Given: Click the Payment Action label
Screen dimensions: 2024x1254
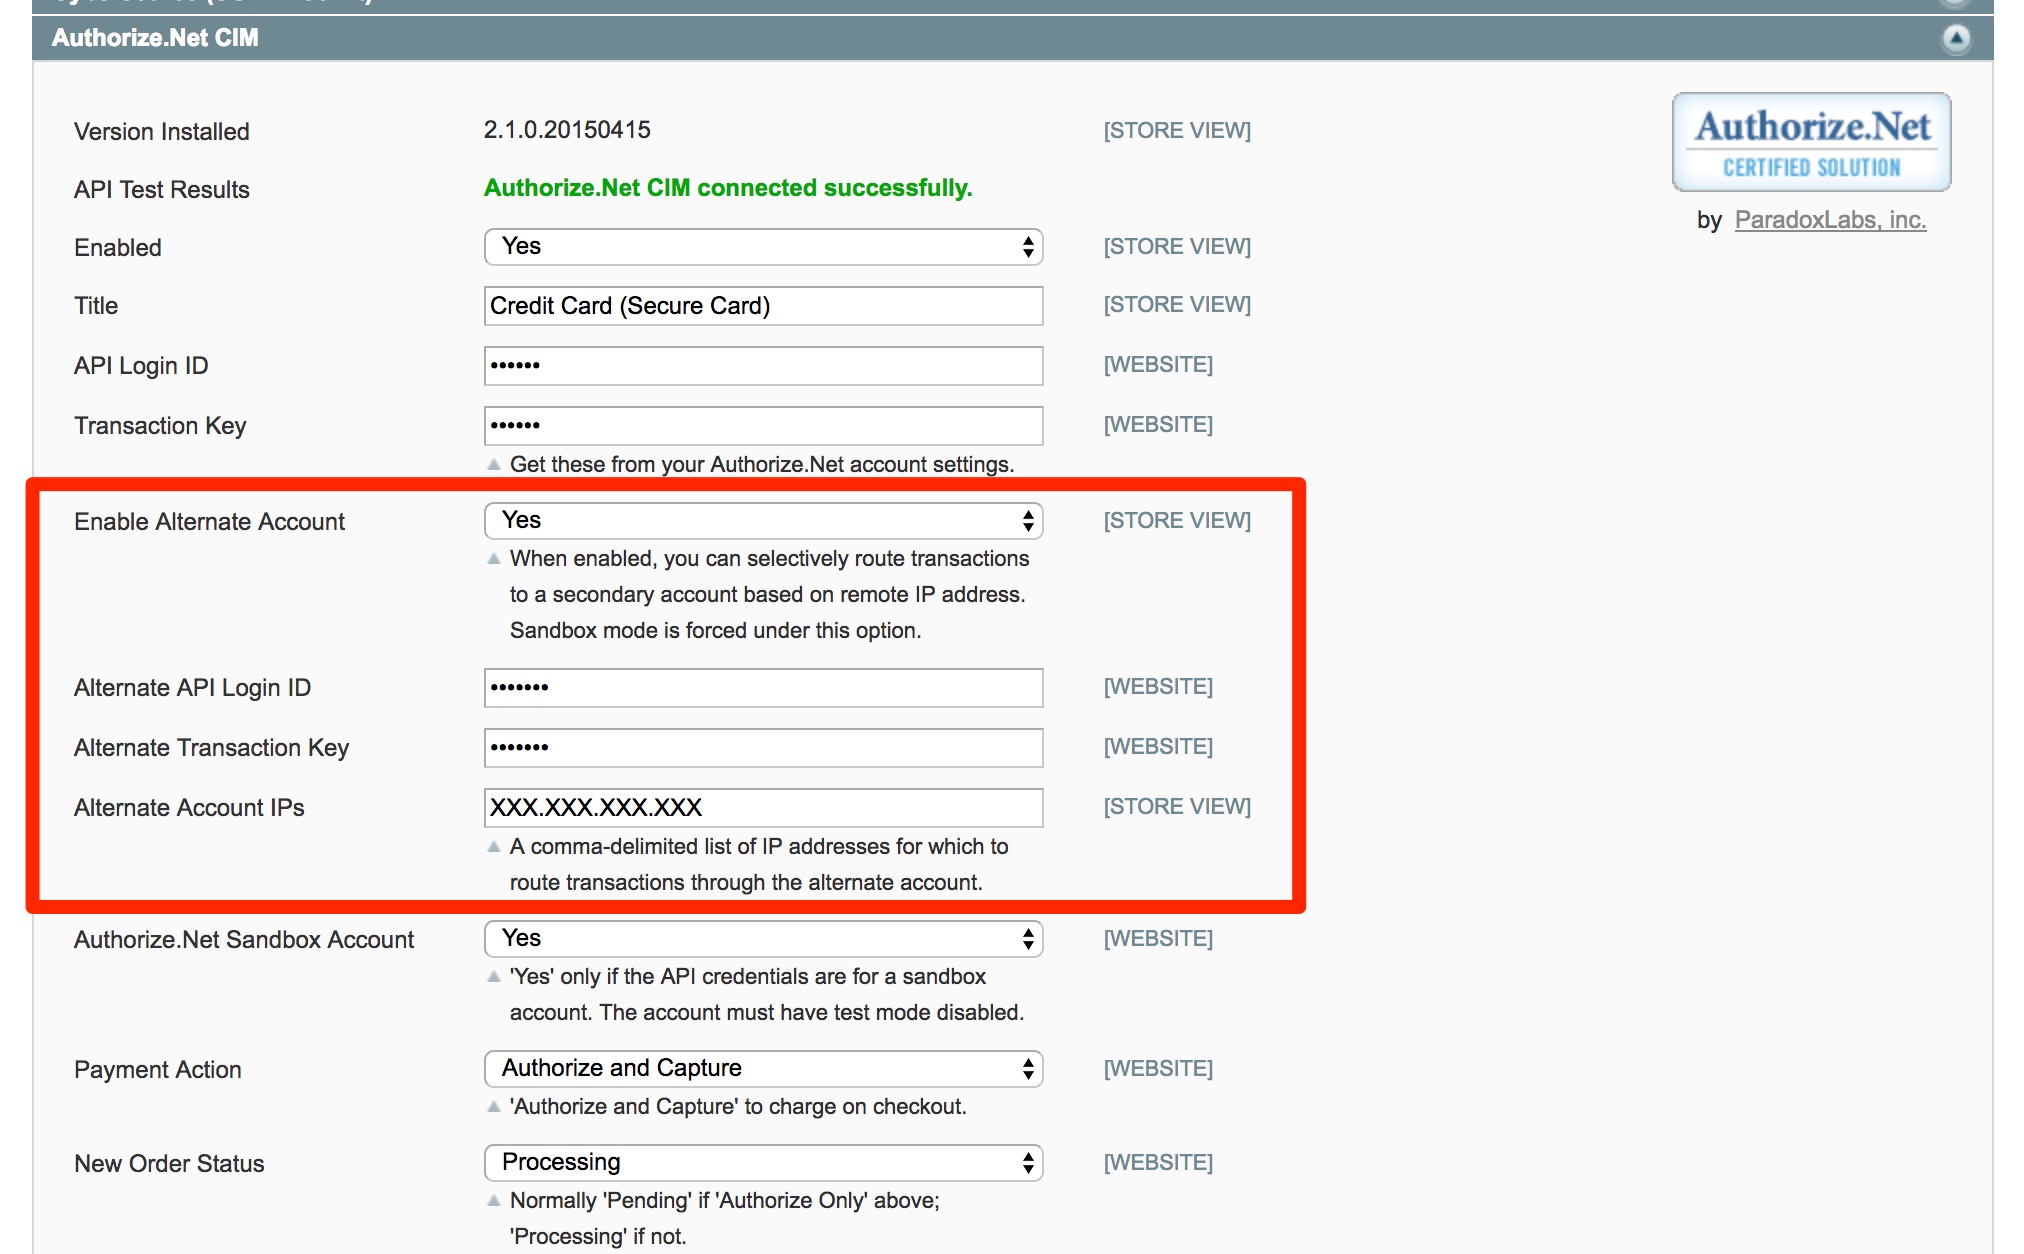Looking at the screenshot, I should (x=158, y=1070).
